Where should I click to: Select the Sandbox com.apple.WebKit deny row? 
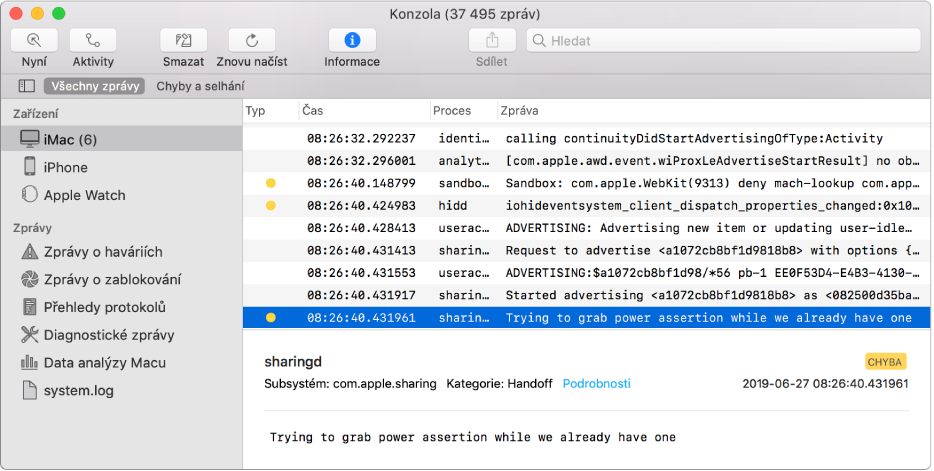point(587,183)
